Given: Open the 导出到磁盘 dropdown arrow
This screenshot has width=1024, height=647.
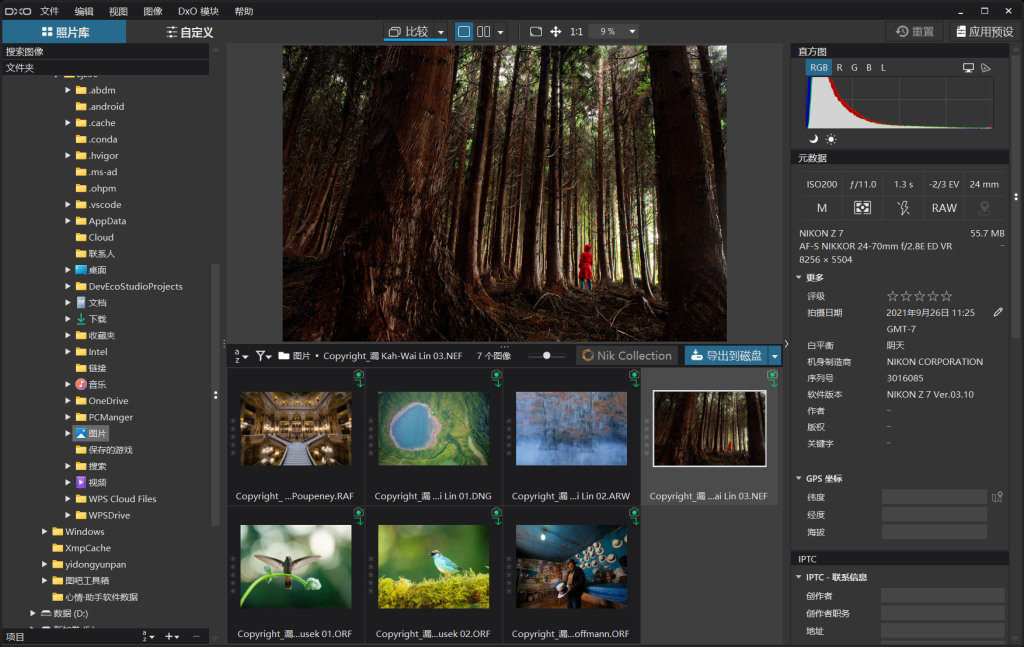Looking at the screenshot, I should (774, 355).
